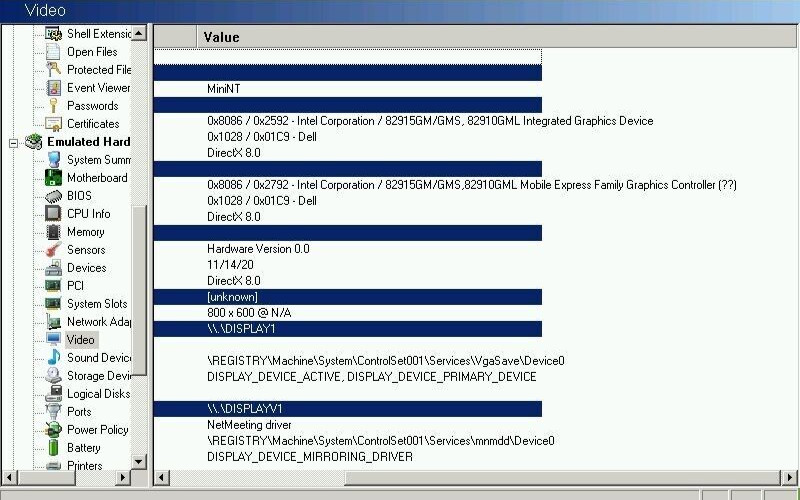Select the 800 x 600 @ N/A row
The image size is (800, 500).
coord(347,313)
